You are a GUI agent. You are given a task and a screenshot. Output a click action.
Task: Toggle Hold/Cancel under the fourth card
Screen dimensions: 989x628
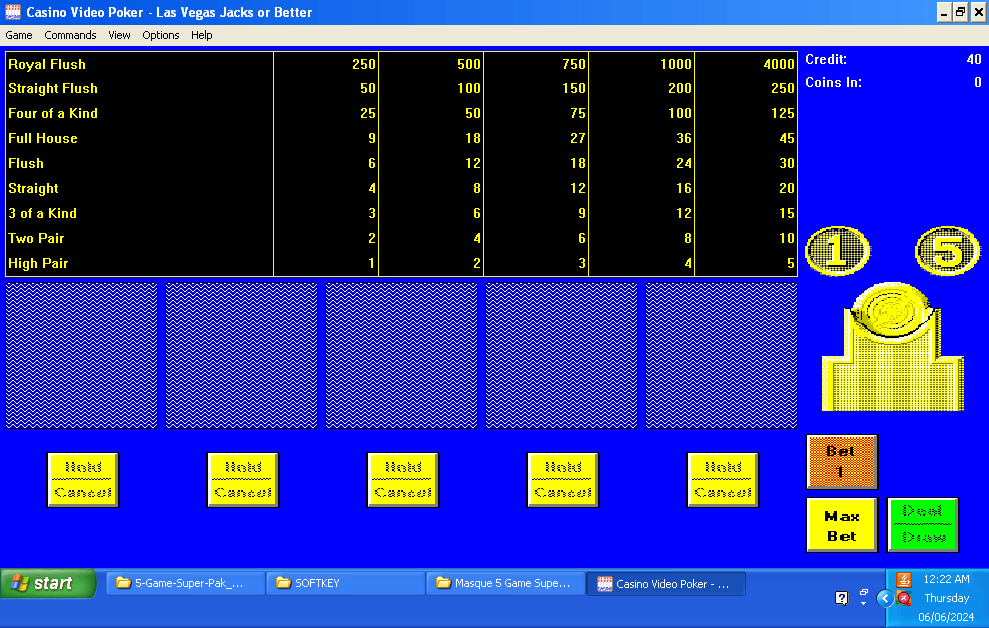pos(563,480)
